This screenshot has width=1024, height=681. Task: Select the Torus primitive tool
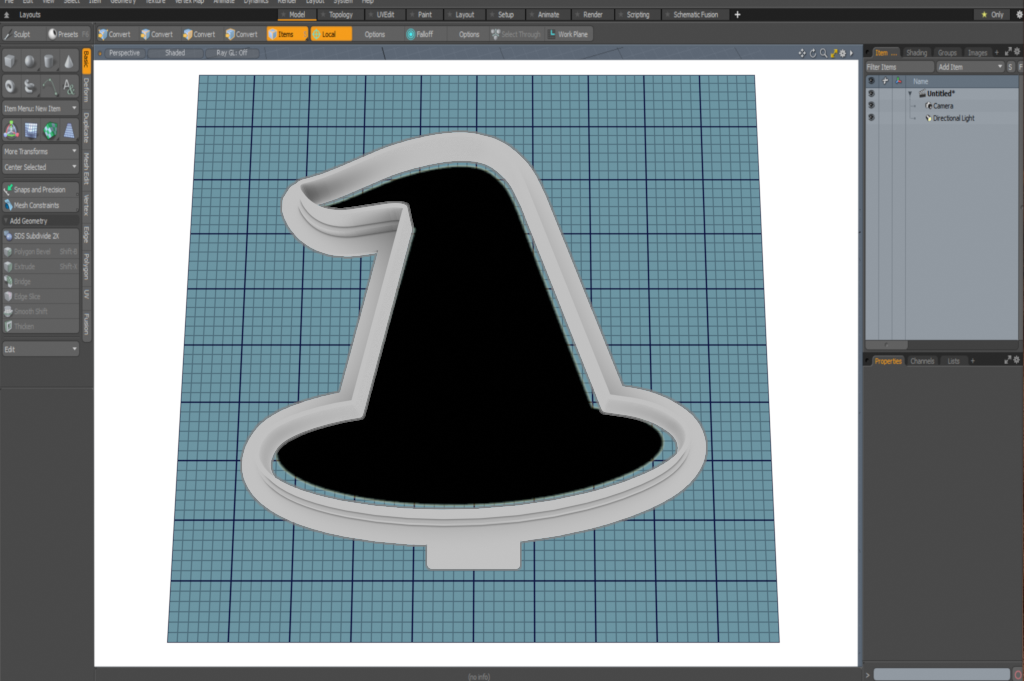click(x=11, y=86)
